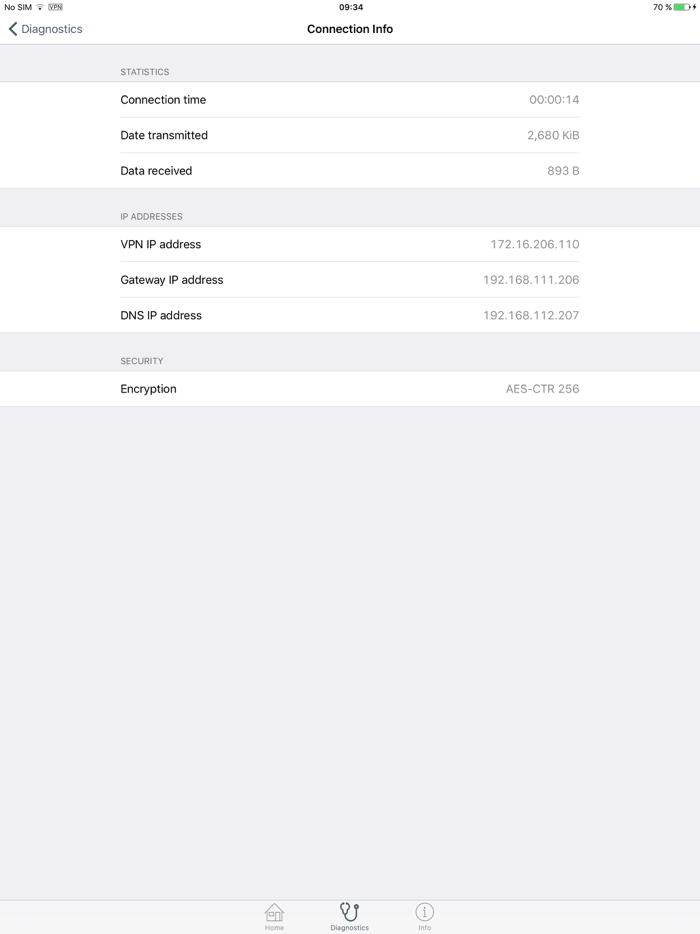Tap the Encryption row under Security
The width and height of the screenshot is (700, 934).
click(349, 389)
